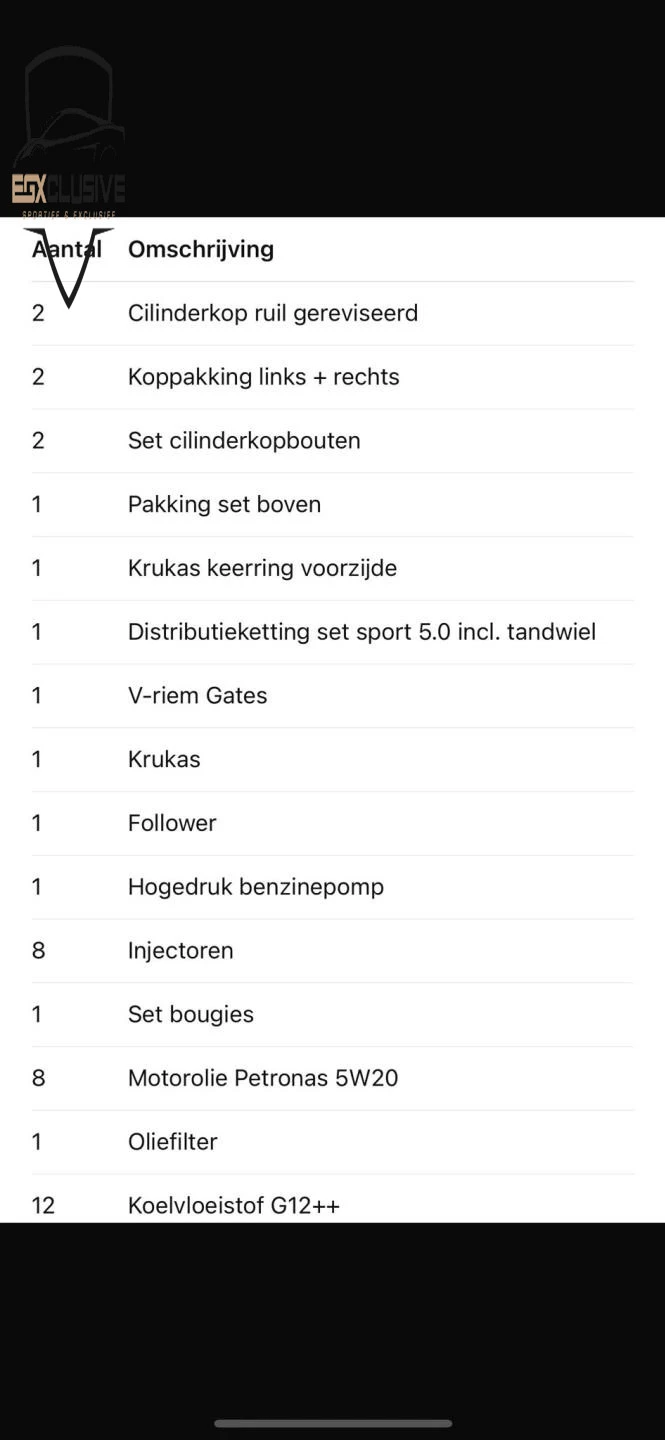Tap the Distributieketting set sport 5.0 row
665x1440 pixels.
[362, 632]
